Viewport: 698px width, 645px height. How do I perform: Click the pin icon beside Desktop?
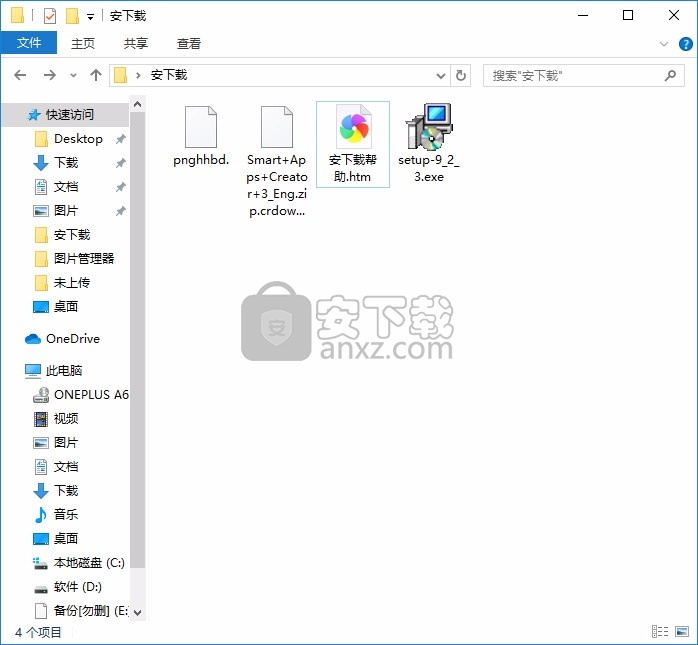click(121, 139)
